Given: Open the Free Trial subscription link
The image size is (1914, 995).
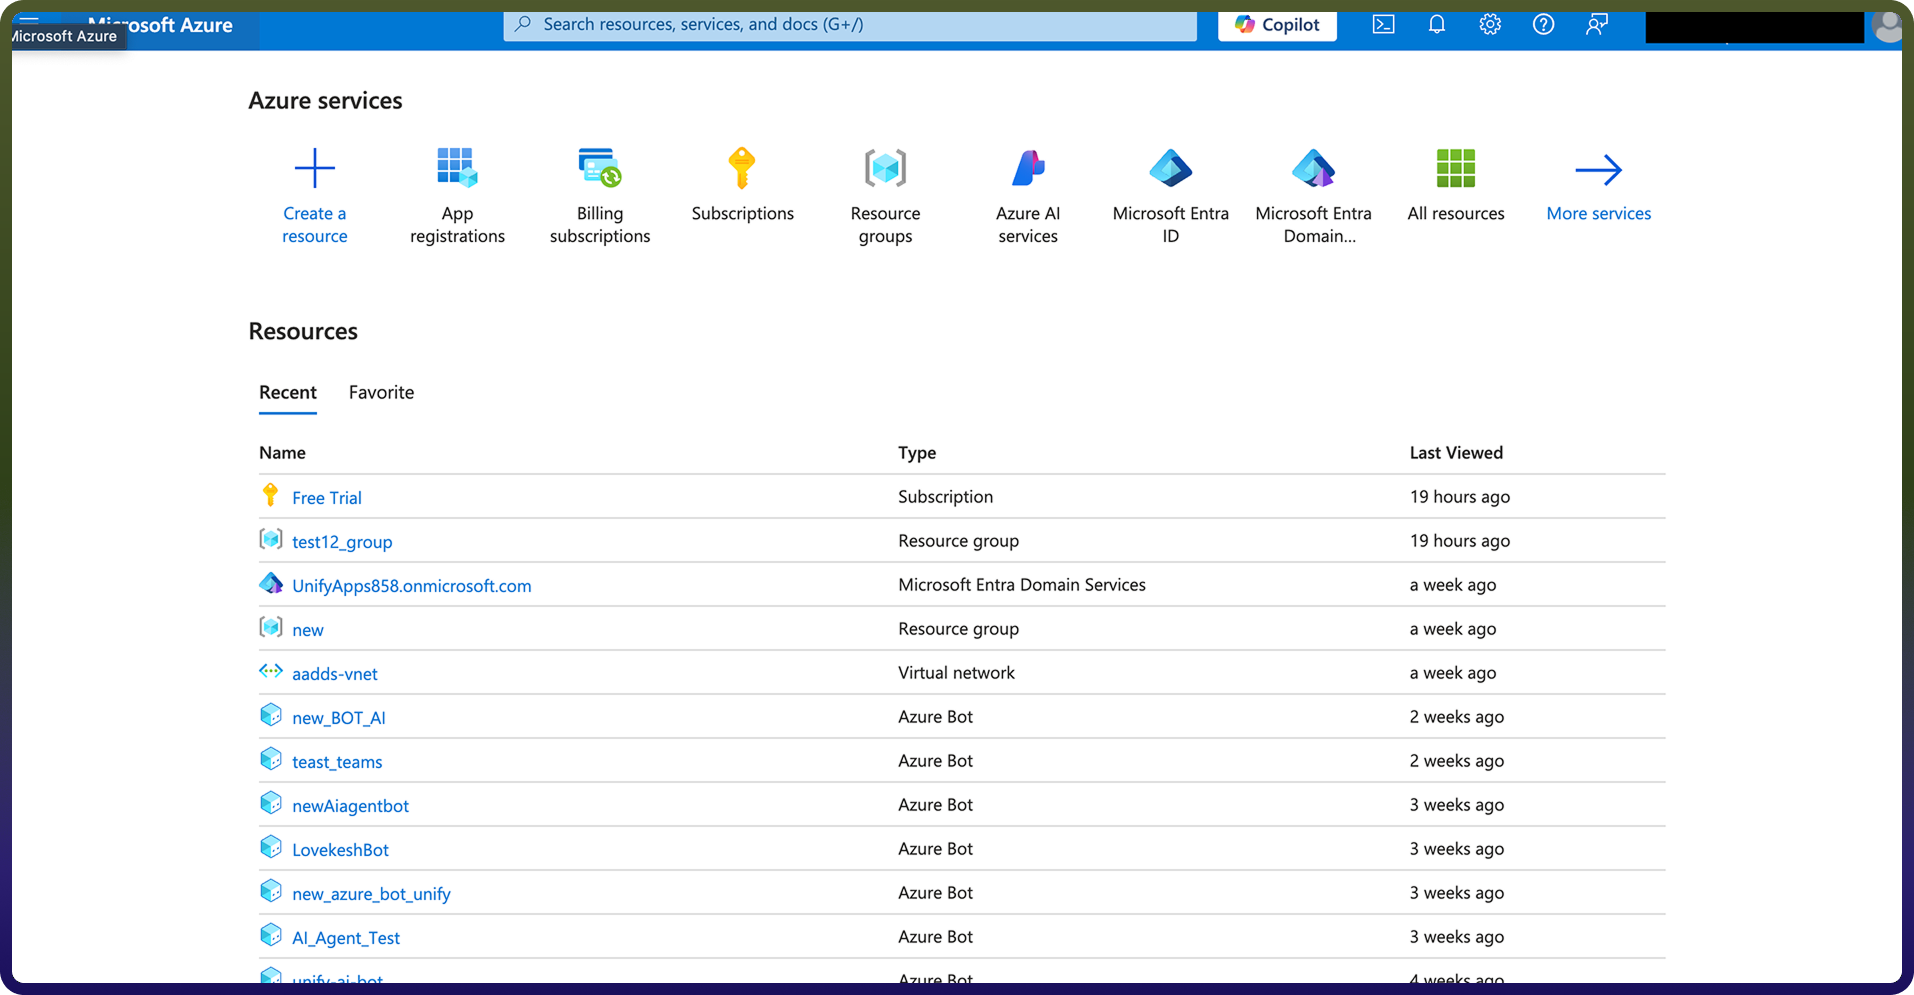Looking at the screenshot, I should (x=327, y=498).
